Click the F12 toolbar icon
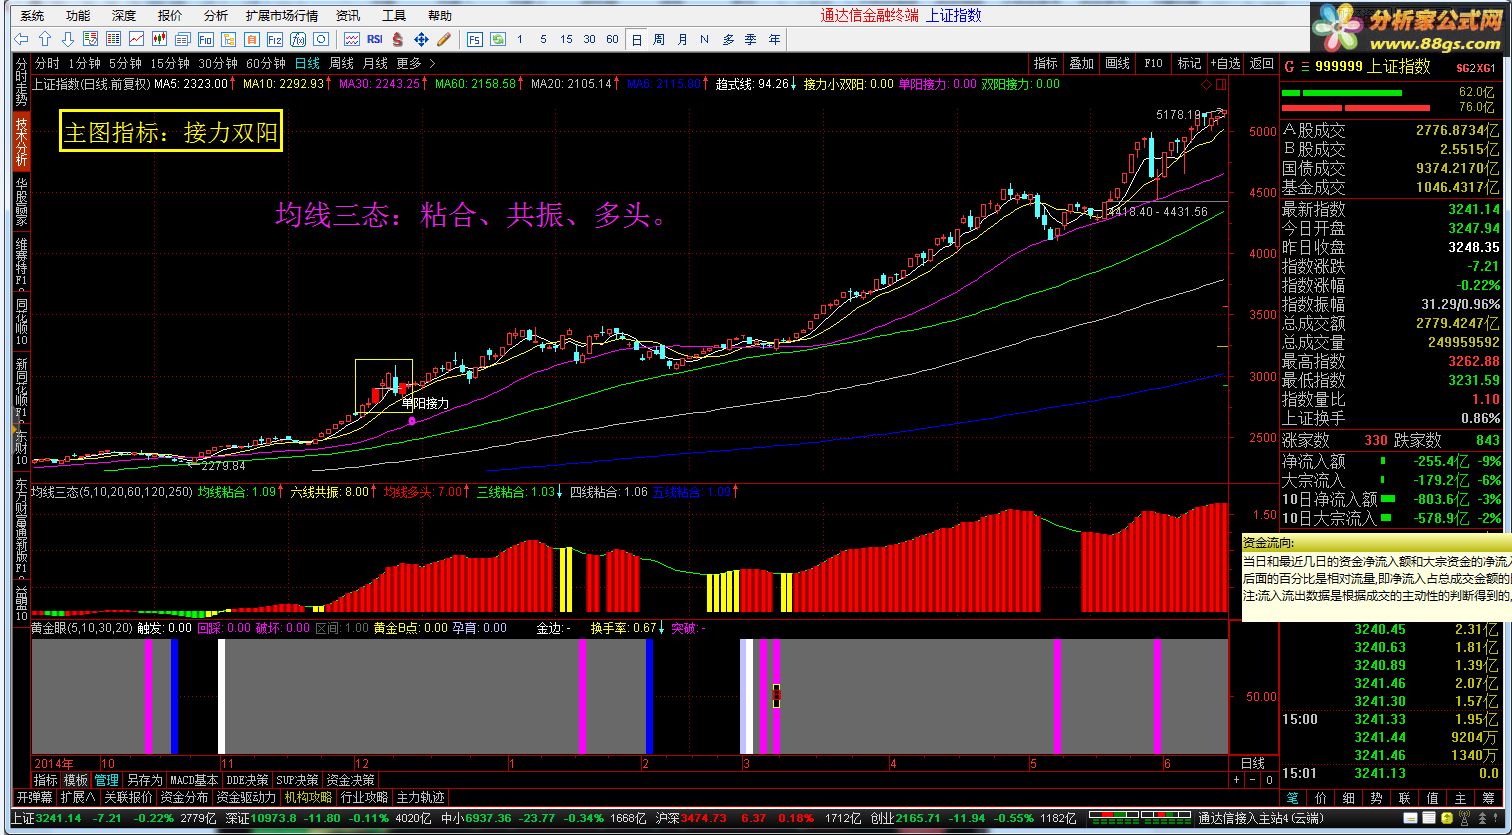Image resolution: width=1512 pixels, height=835 pixels. coord(275,39)
